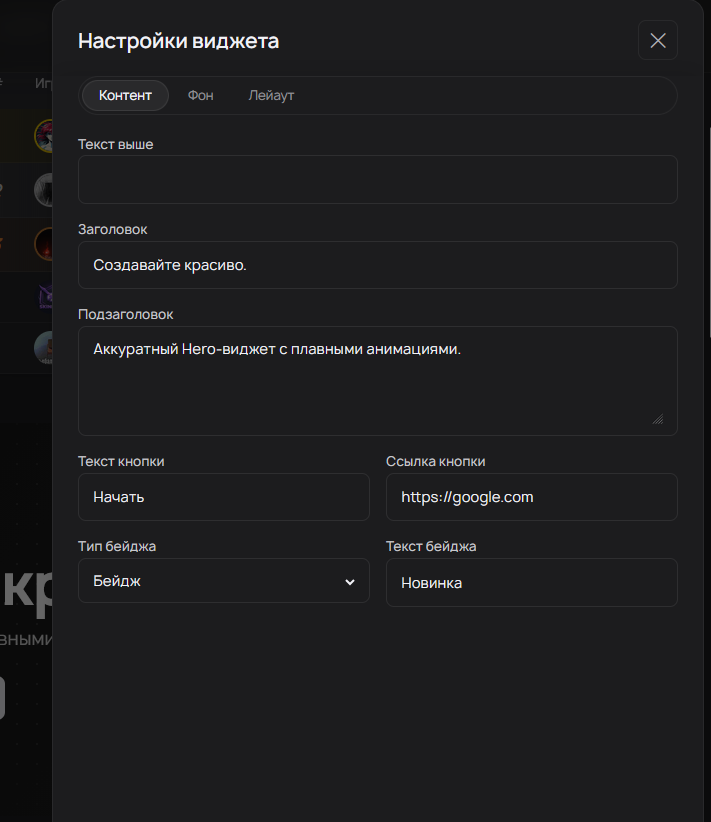Click the red-haired avatar with yellow ring
Screen dimensions: 711x822
tap(46, 134)
